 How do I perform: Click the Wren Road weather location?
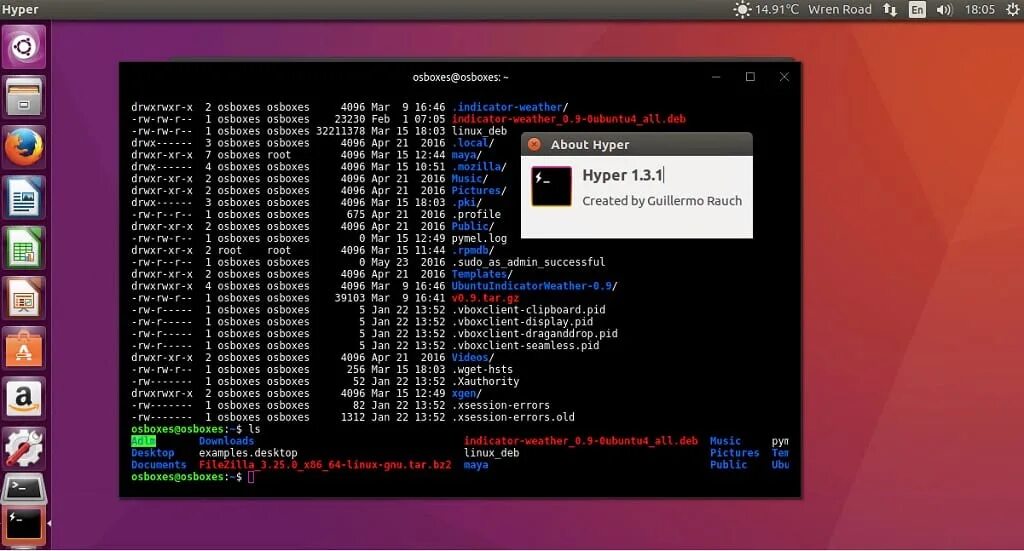(x=840, y=9)
